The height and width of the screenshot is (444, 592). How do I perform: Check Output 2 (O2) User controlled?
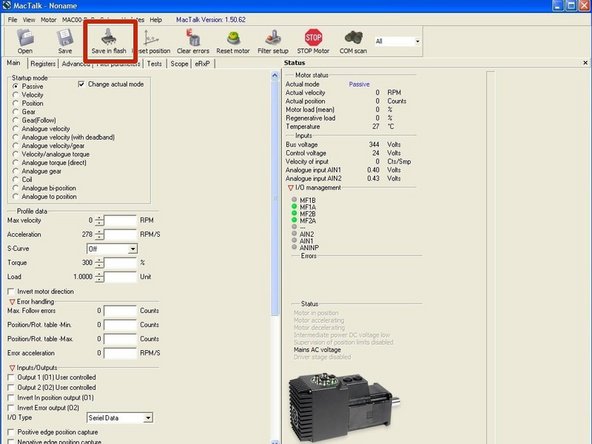pyautogui.click(x=11, y=387)
